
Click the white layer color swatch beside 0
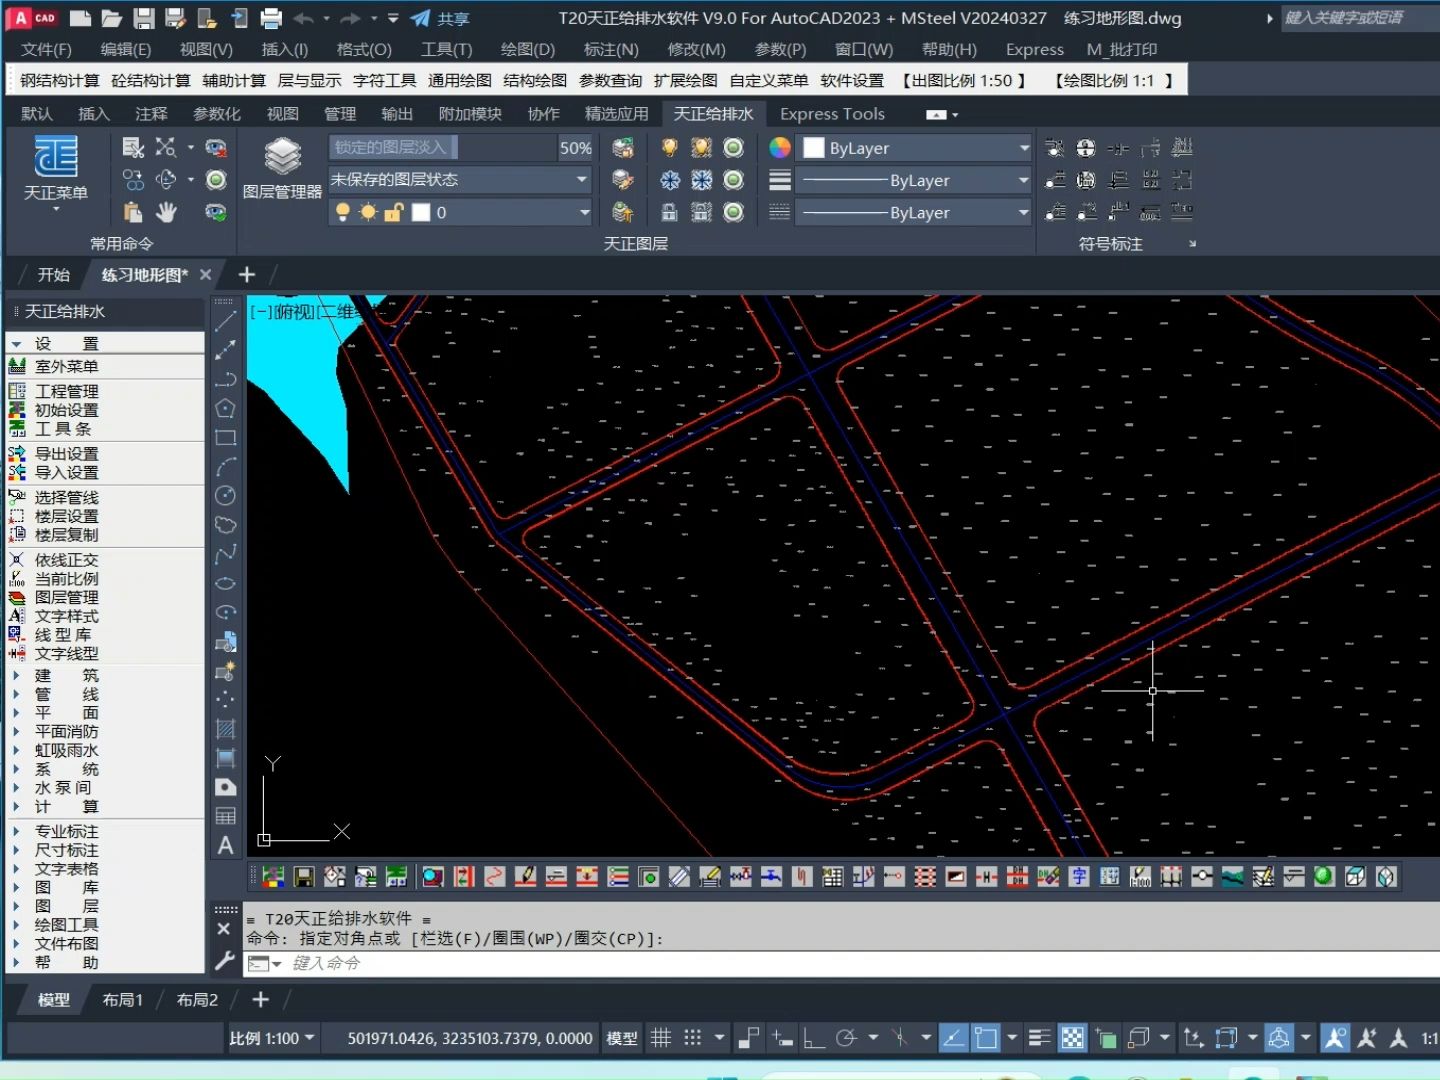click(421, 212)
